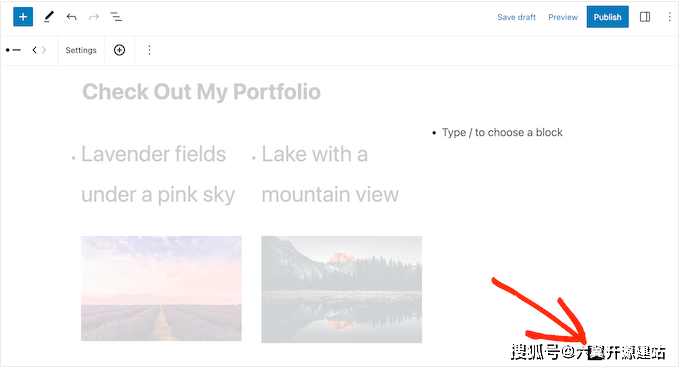680x369 pixels.
Task: Open the block Settings toolbar item
Action: (81, 50)
